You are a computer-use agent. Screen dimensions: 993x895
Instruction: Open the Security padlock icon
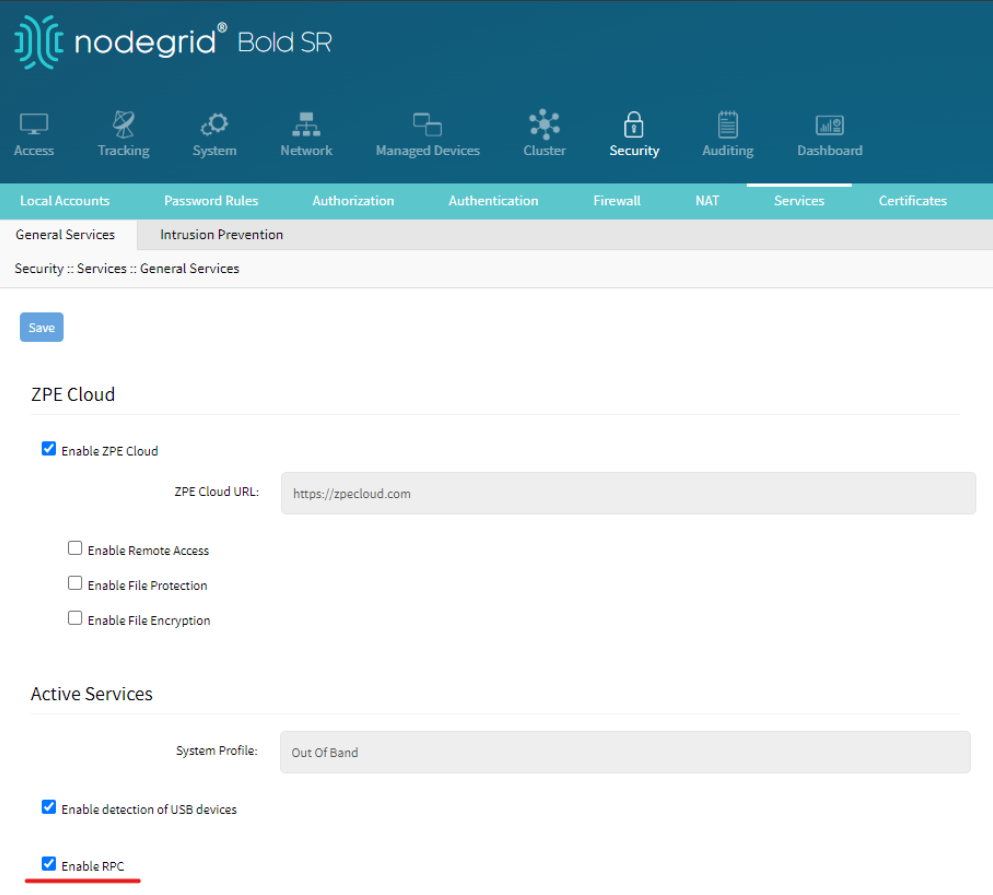pos(634,124)
